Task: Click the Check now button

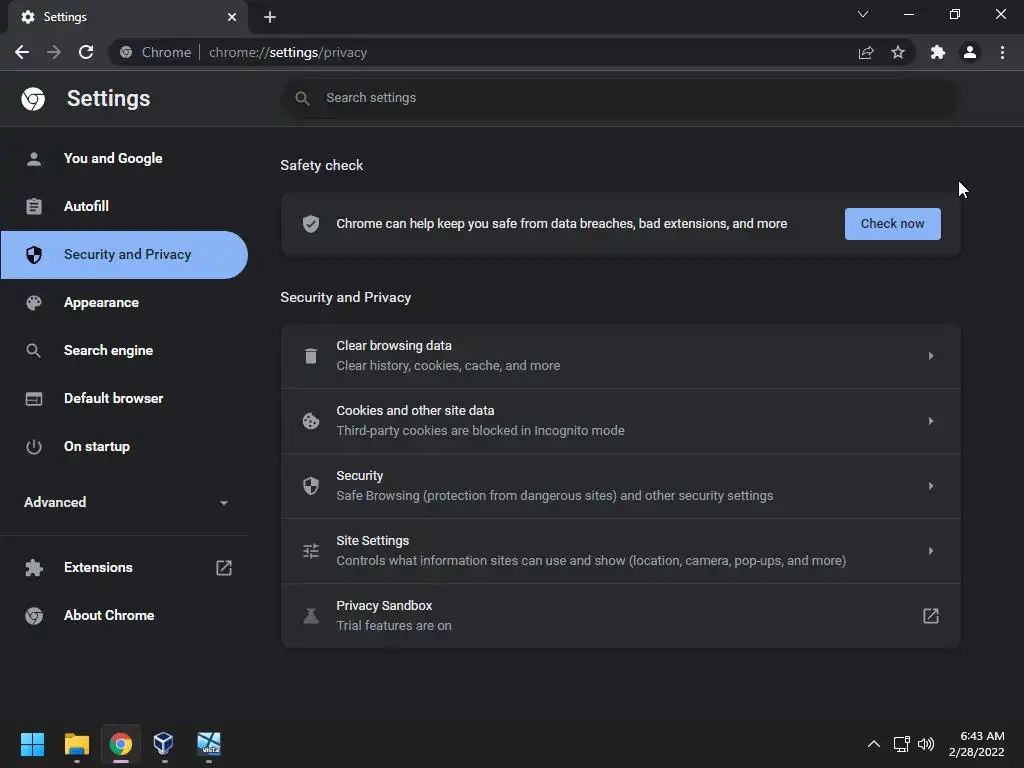Action: tap(892, 224)
